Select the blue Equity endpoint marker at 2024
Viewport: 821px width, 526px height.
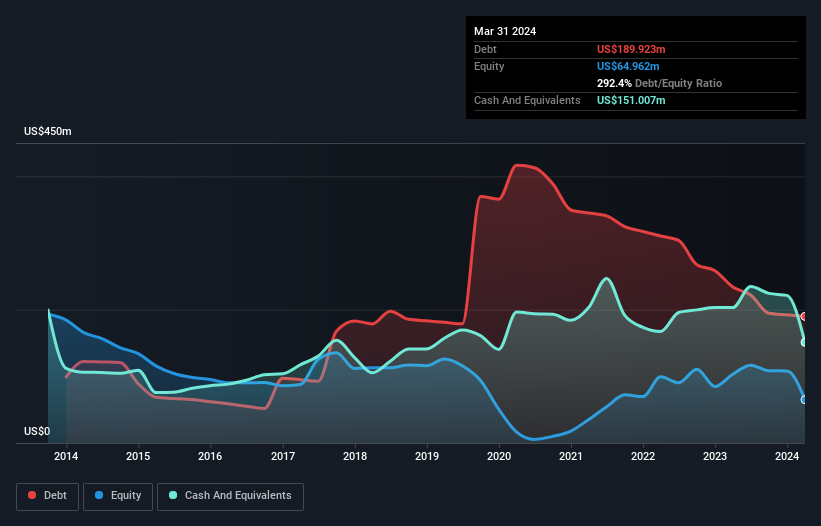pyautogui.click(x=804, y=400)
